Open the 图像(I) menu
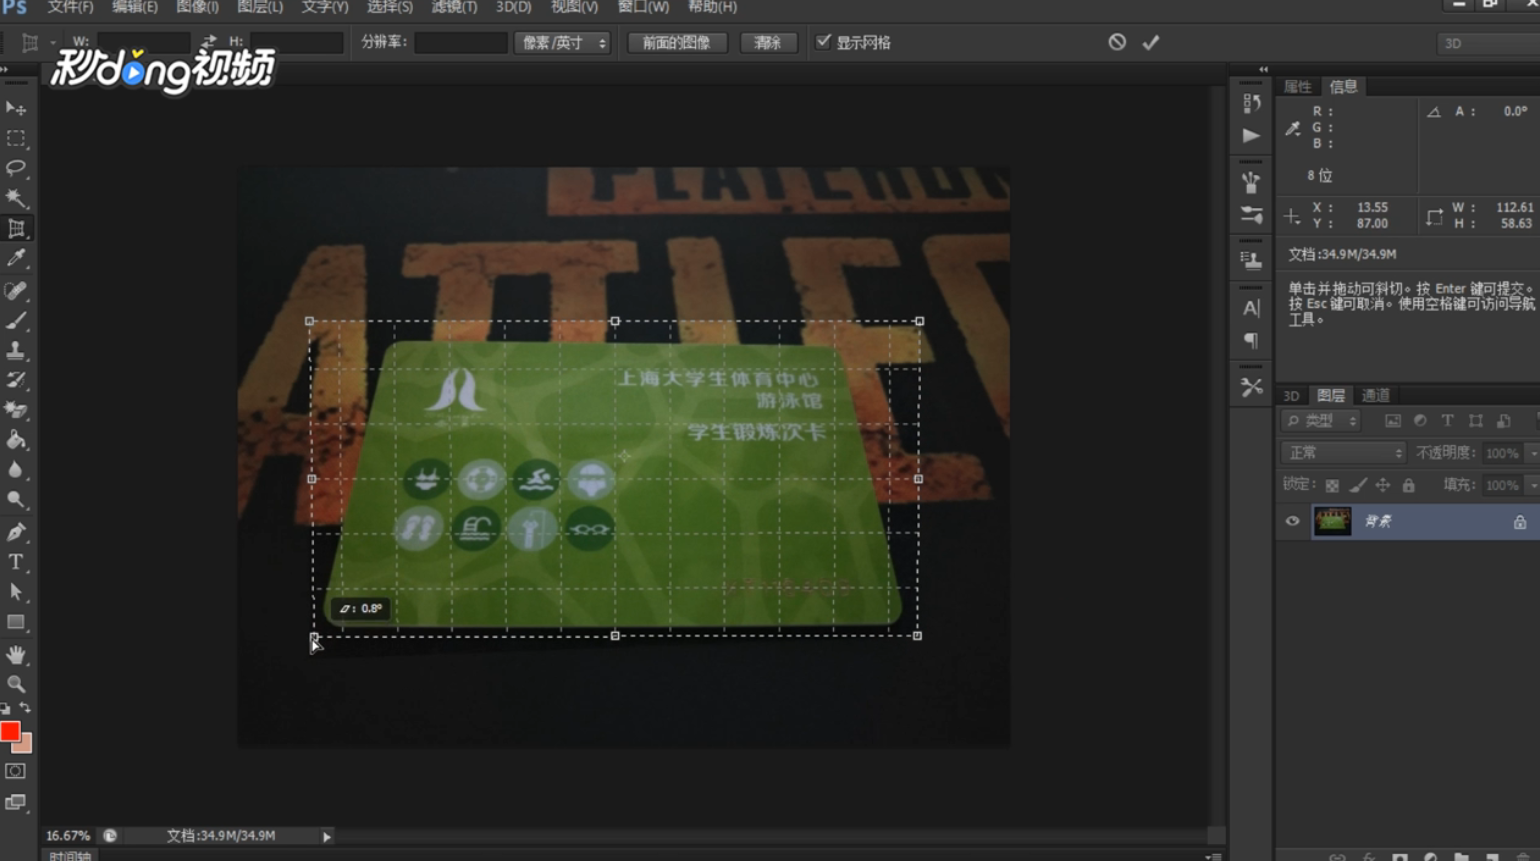This screenshot has width=1540, height=861. pyautogui.click(x=197, y=7)
